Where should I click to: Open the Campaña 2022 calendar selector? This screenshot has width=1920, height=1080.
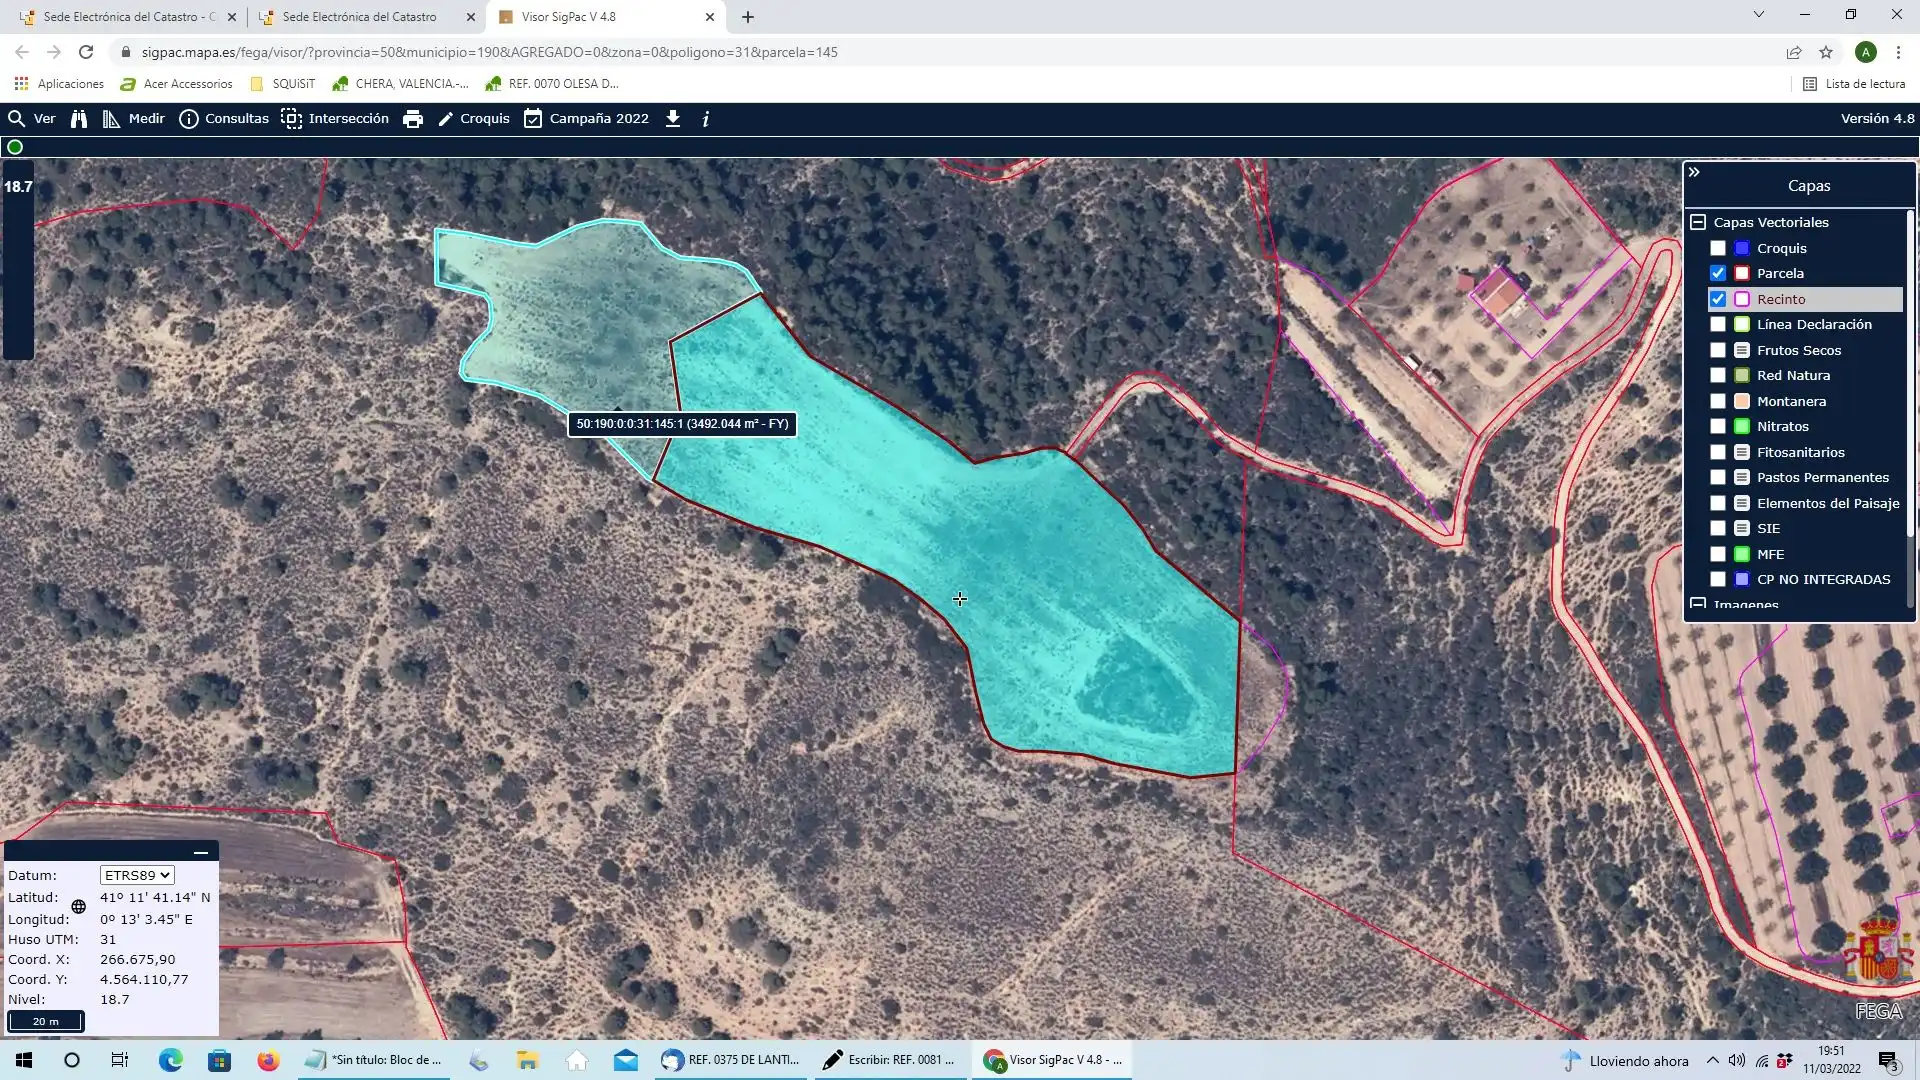pyautogui.click(x=586, y=118)
